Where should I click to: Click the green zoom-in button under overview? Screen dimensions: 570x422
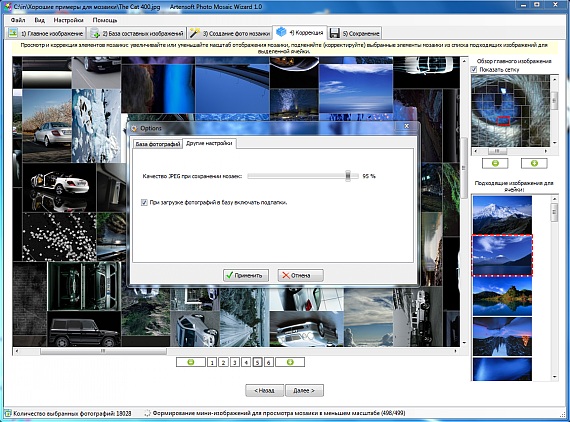[534, 164]
